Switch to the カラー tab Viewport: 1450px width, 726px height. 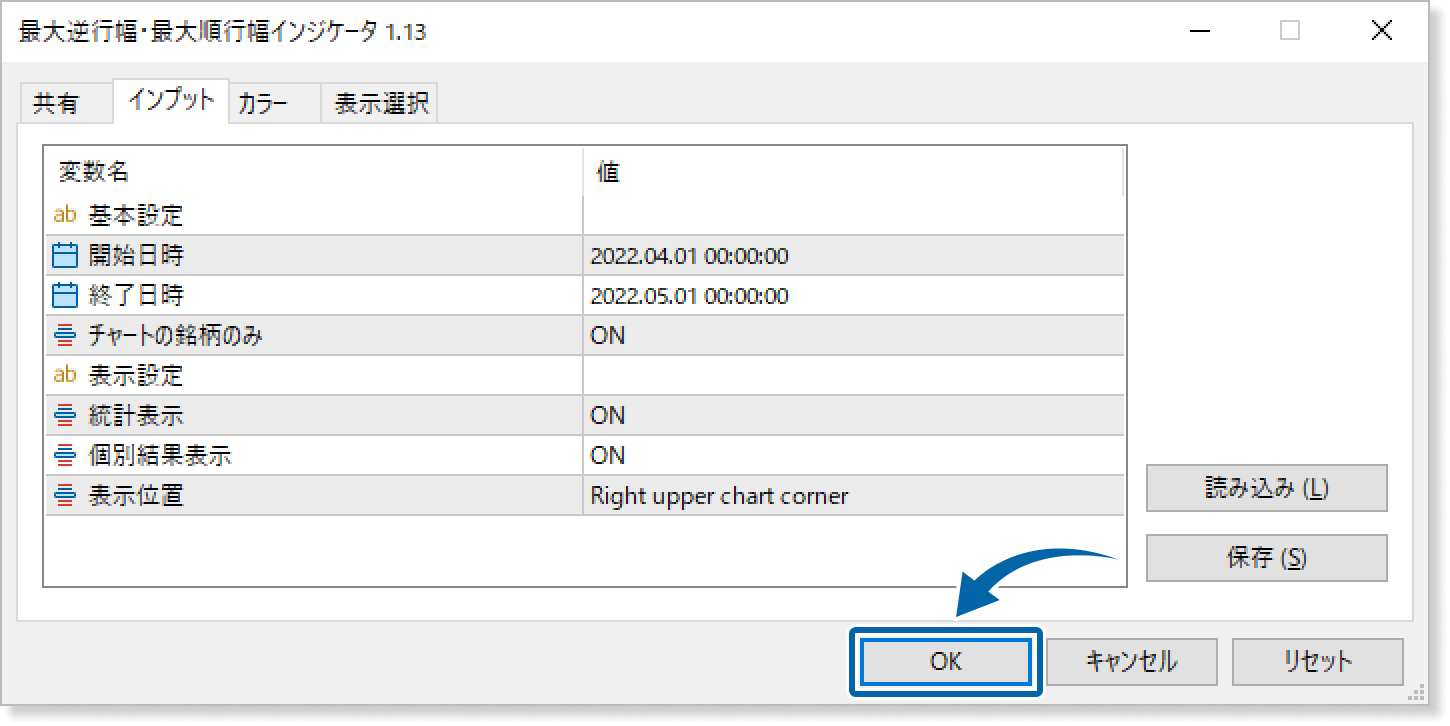point(264,103)
